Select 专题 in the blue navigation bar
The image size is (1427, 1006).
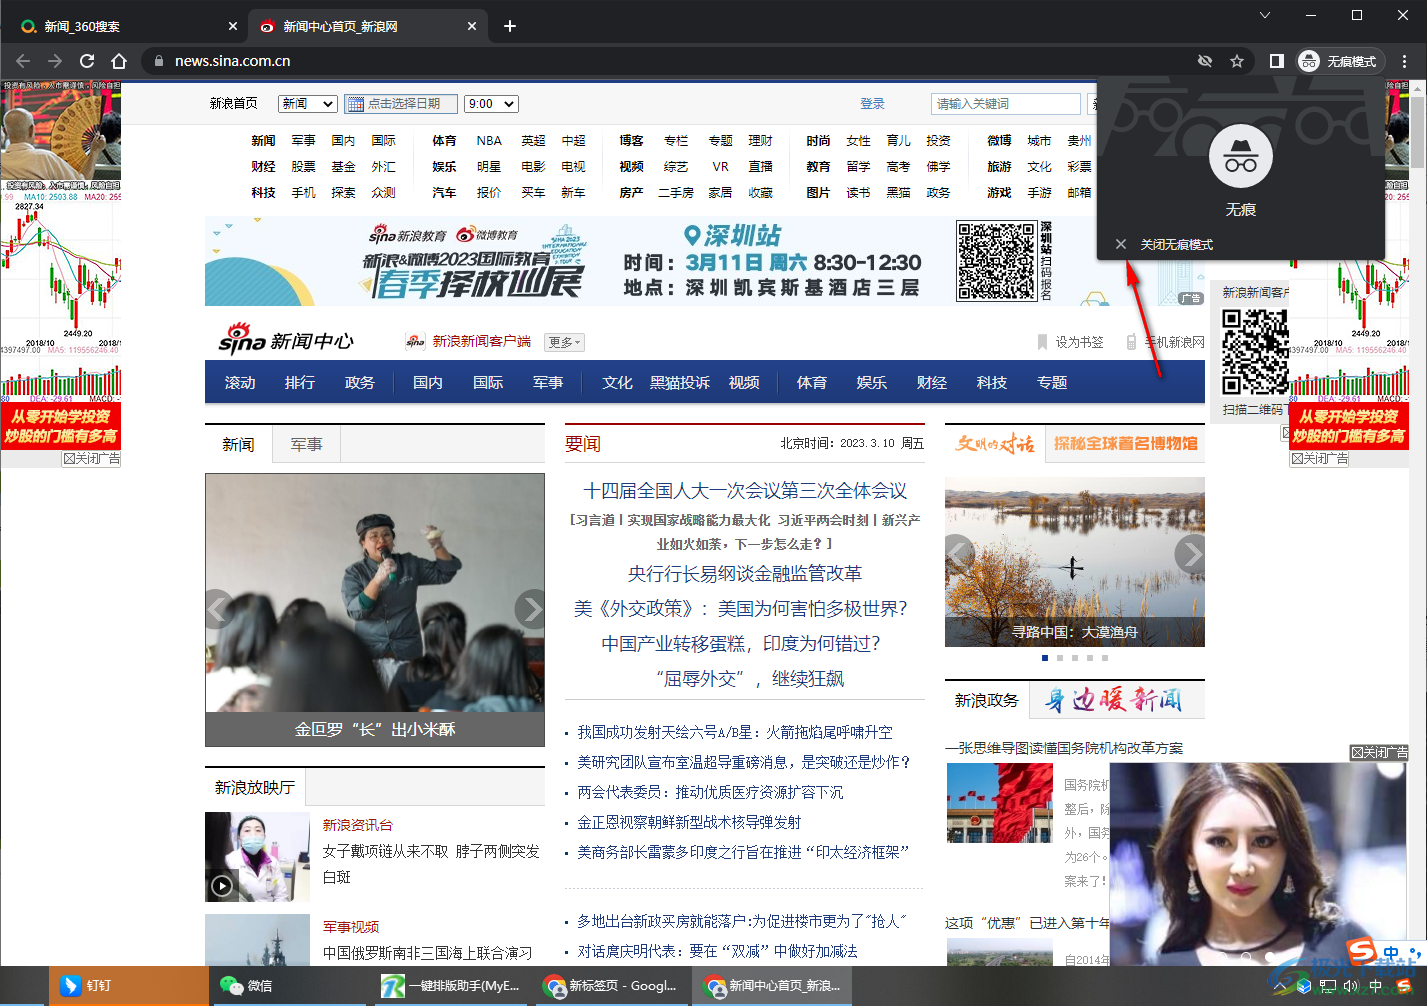coord(1052,383)
